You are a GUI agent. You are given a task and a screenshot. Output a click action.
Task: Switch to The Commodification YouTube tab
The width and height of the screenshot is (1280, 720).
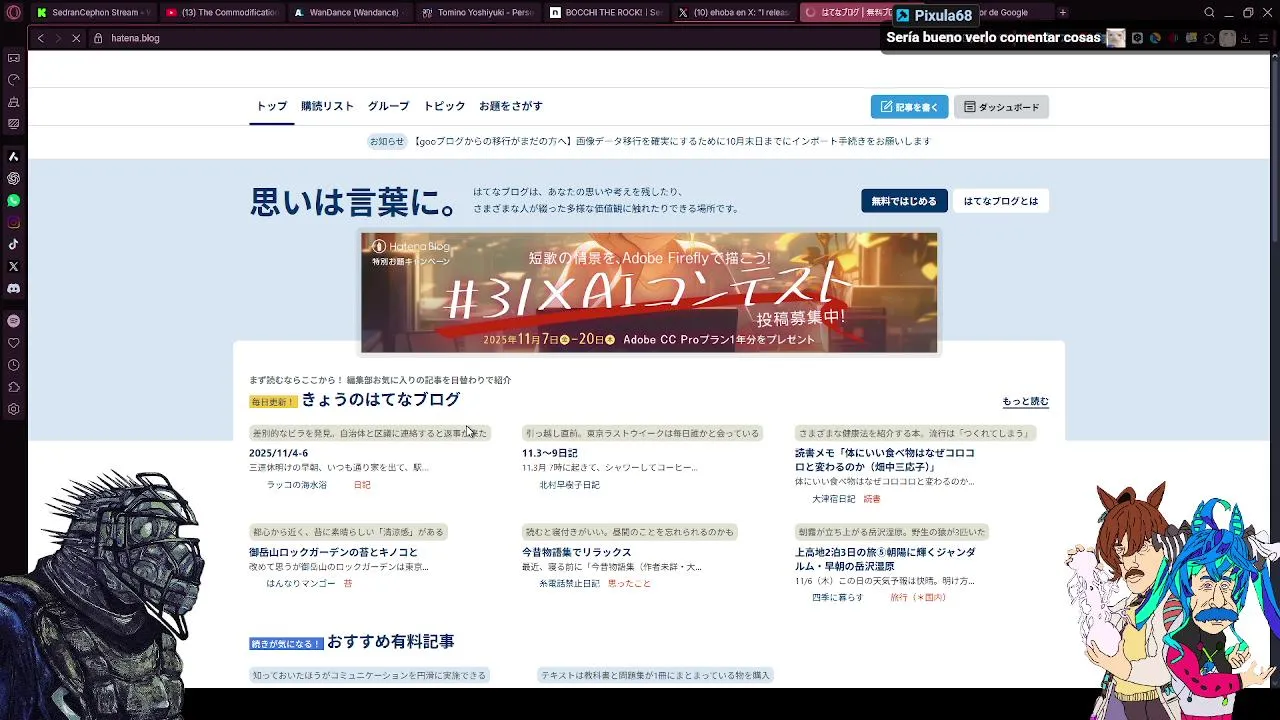coord(222,13)
